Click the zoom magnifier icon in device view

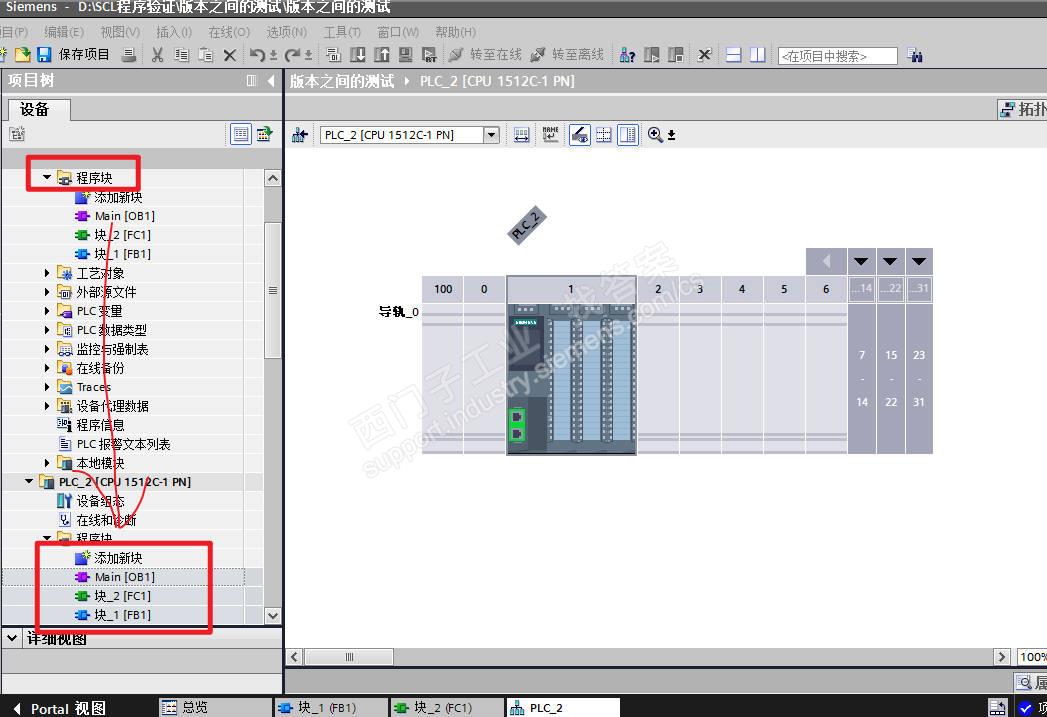655,135
